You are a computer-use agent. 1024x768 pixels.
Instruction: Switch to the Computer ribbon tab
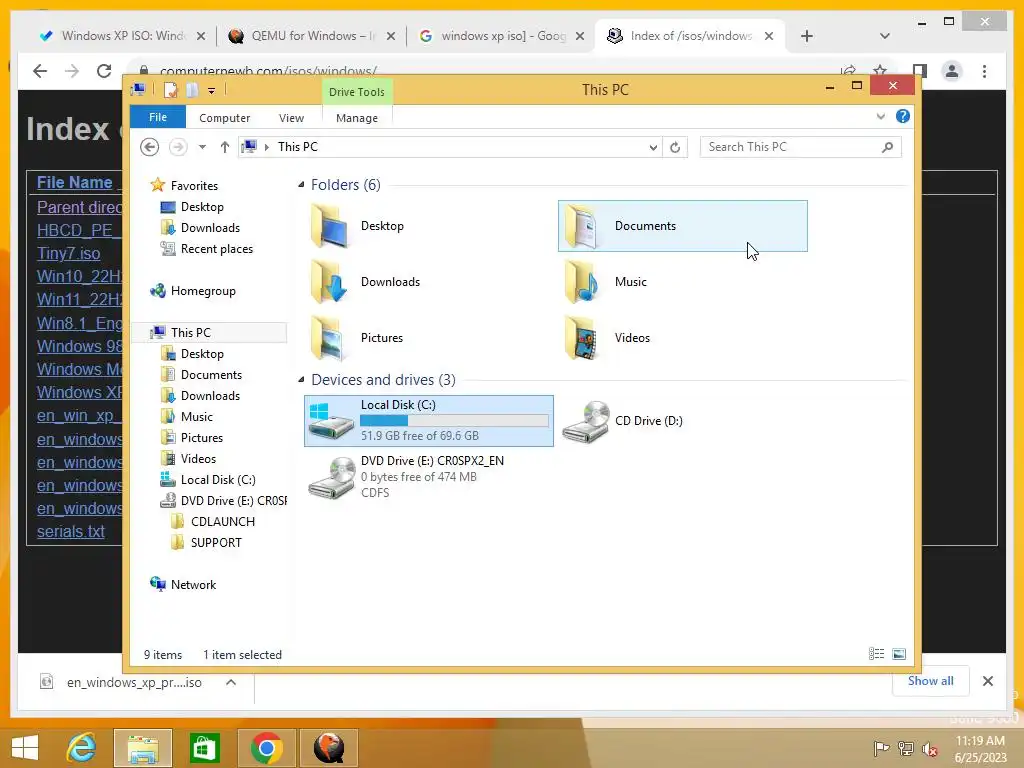click(225, 118)
